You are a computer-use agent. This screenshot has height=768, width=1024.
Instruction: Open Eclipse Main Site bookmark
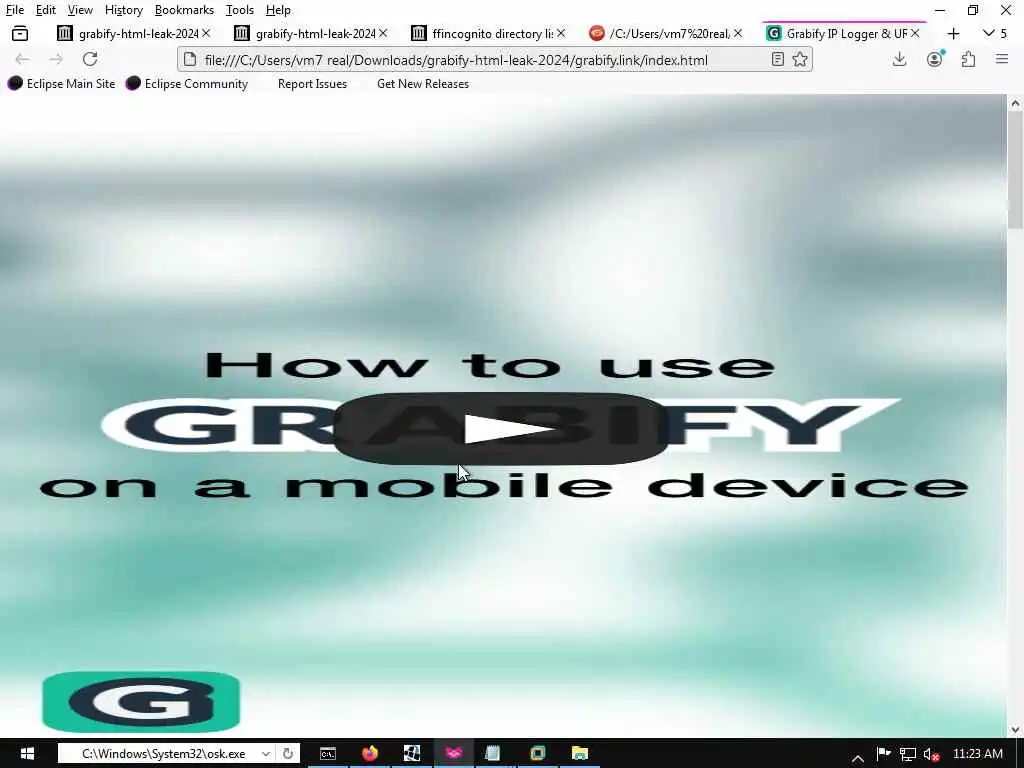click(x=61, y=84)
